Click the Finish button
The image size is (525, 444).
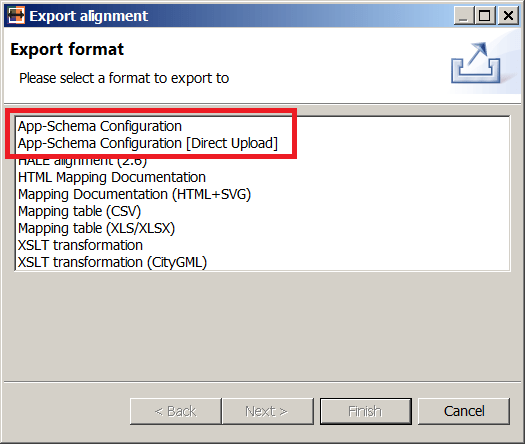366,411
